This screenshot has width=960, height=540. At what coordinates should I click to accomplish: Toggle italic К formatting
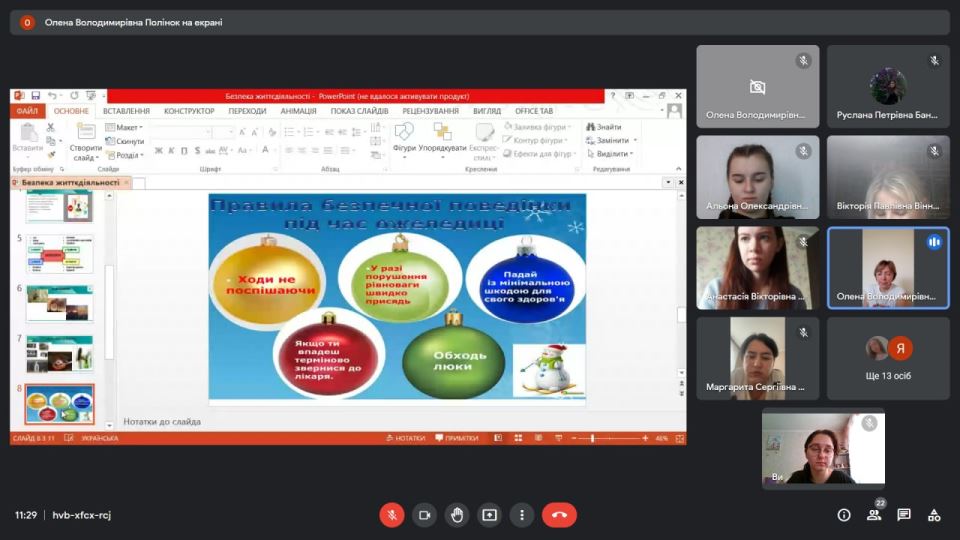[x=171, y=151]
